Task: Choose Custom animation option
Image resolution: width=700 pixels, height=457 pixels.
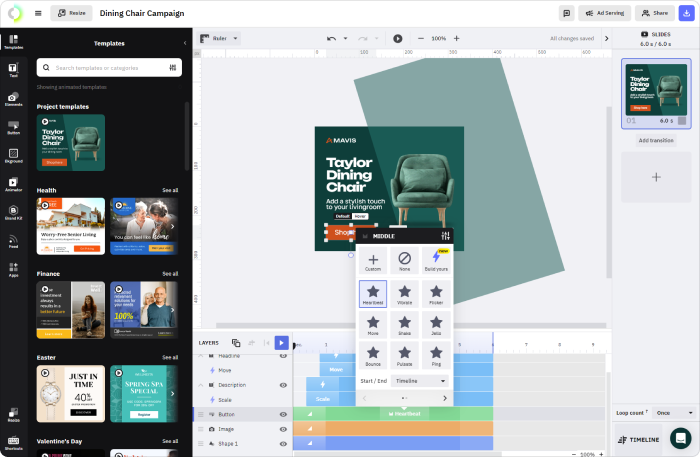Action: 373,261
